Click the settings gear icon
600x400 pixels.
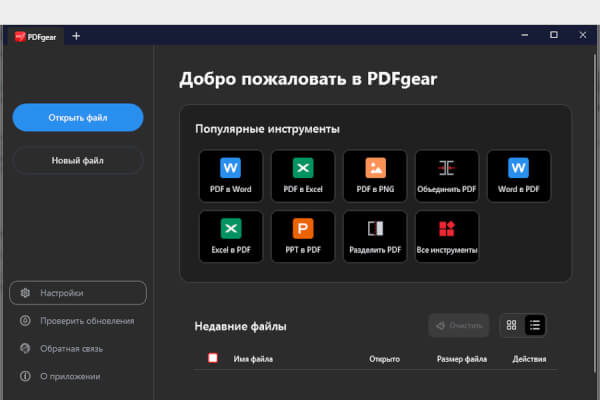pos(25,293)
